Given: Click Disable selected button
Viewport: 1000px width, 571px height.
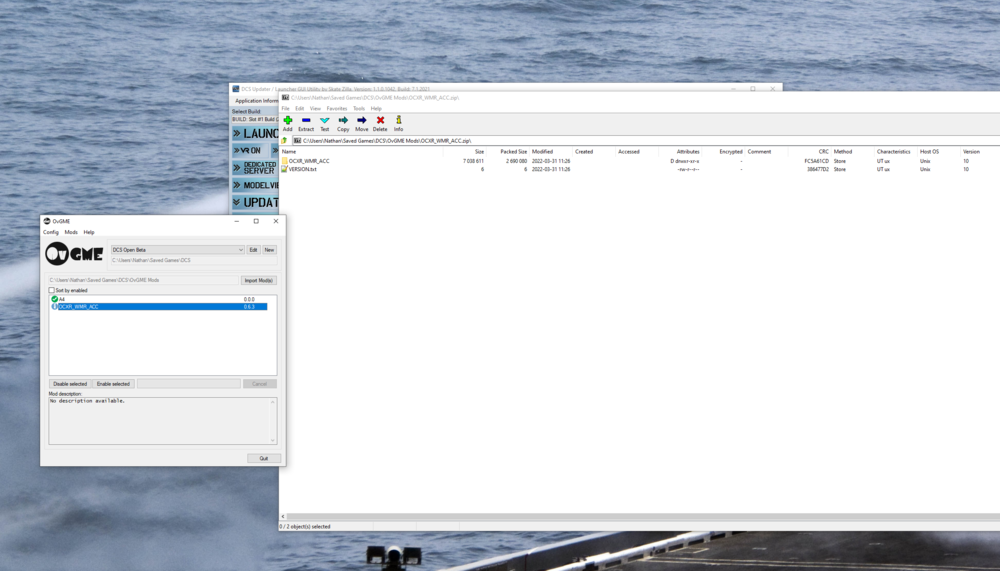Looking at the screenshot, I should tap(70, 384).
